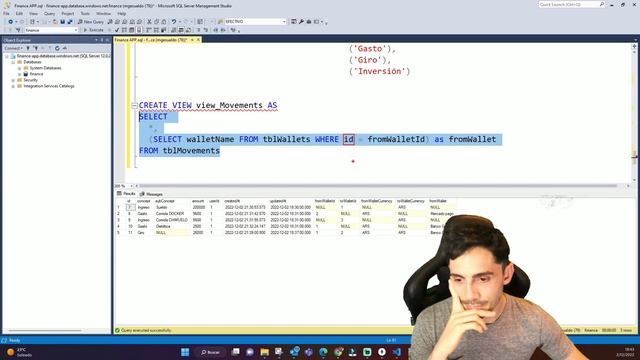Open the Tools menu
This screenshot has height=360, width=640.
click(x=85, y=13)
